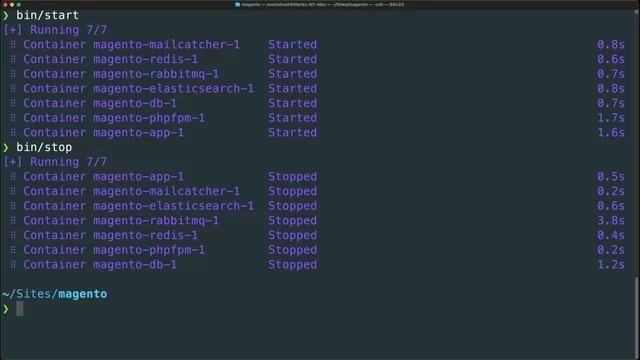
Task: Click the green prompt arrow before bin/start
Action: pyautogui.click(x=6, y=16)
